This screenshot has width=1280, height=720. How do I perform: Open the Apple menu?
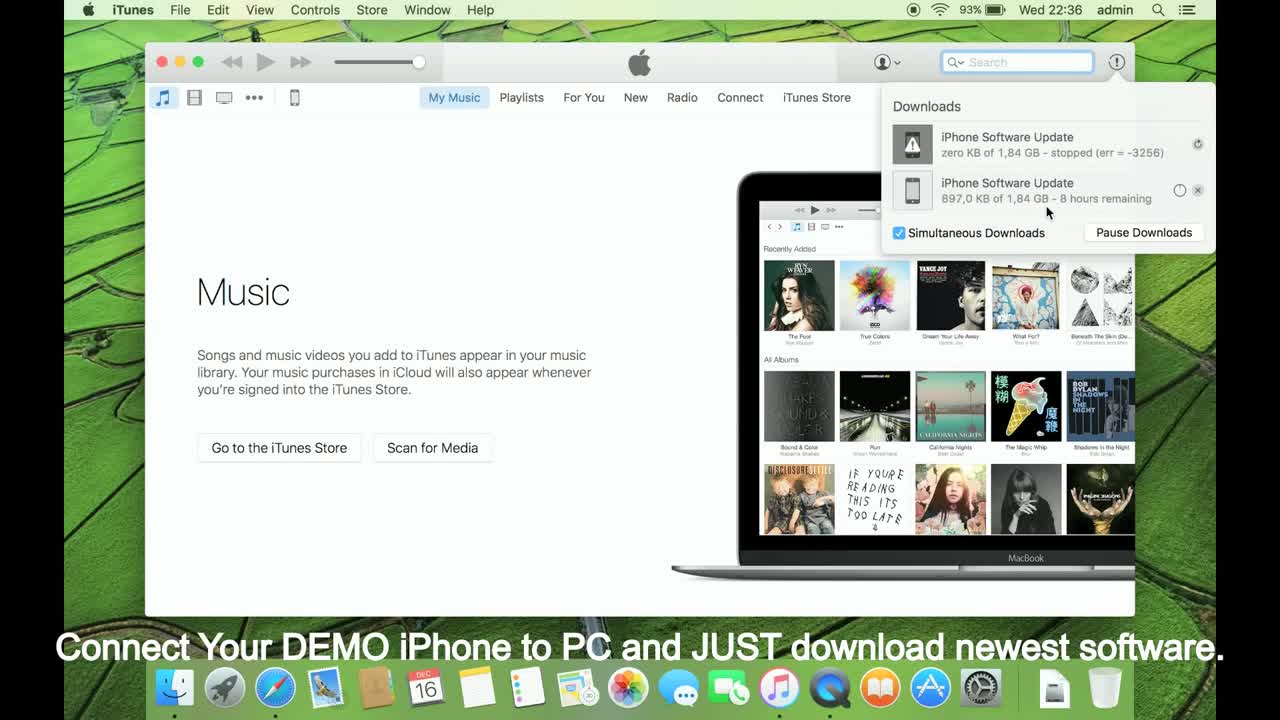click(x=88, y=10)
